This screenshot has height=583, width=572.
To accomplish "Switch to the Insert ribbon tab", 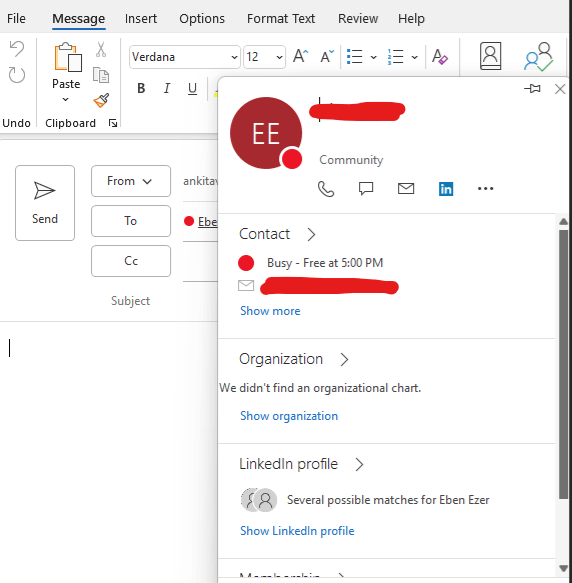I will click(141, 19).
